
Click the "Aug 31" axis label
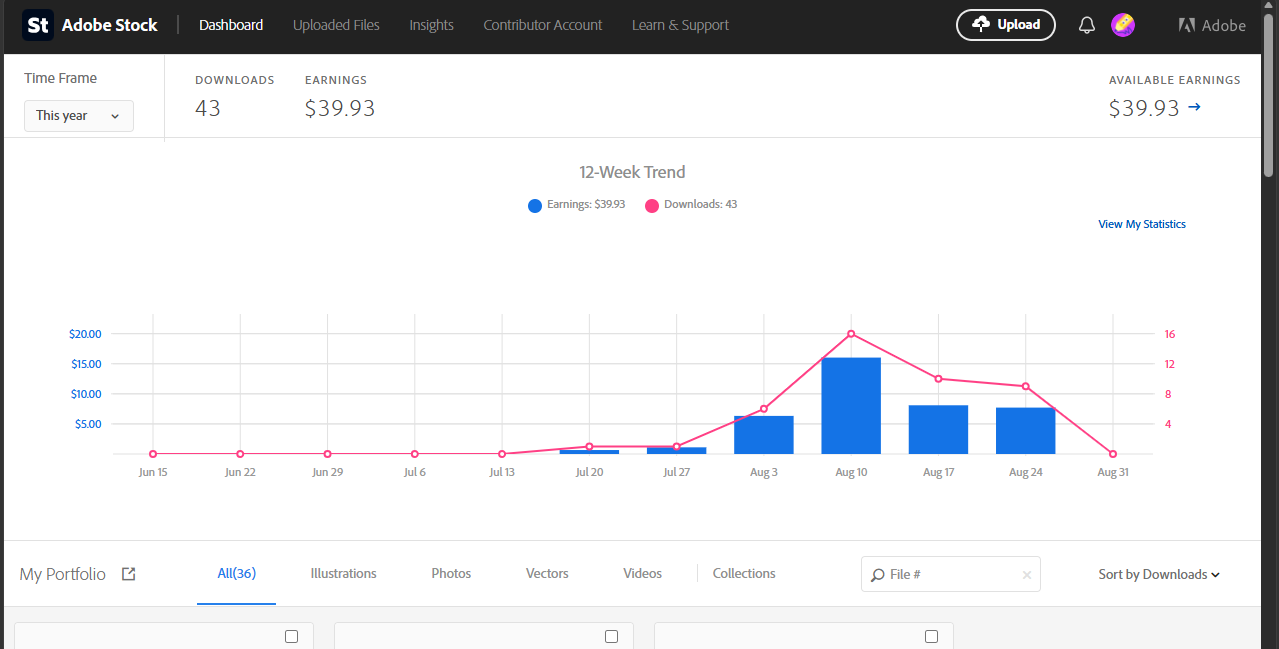click(x=1113, y=472)
